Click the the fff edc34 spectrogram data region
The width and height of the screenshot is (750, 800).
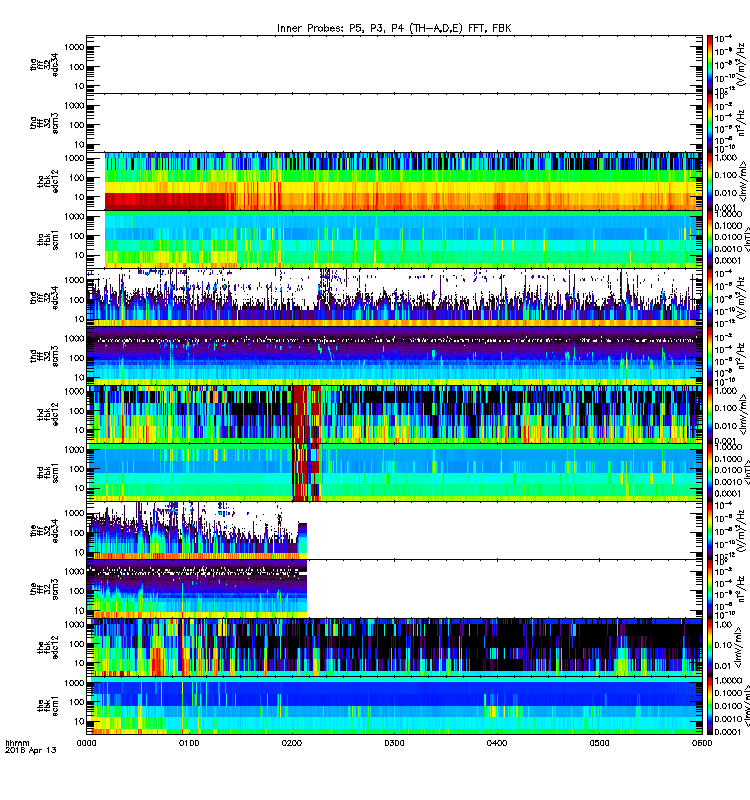pyautogui.click(x=197, y=531)
